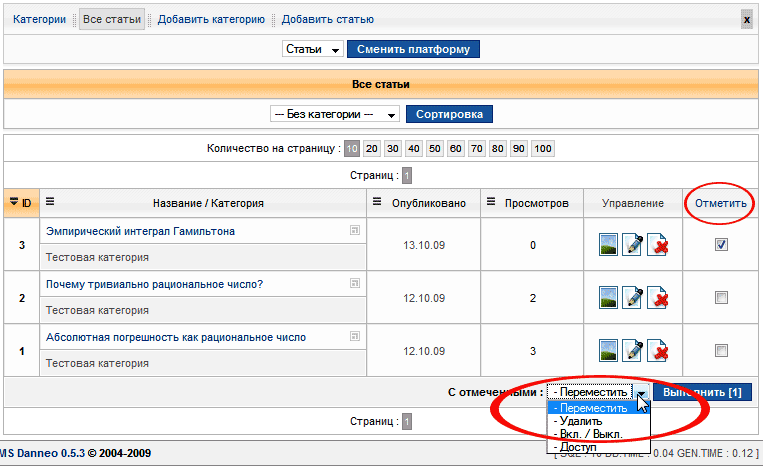Choose 'Удалить' in the open action list
The height and width of the screenshot is (466, 763).
[x=581, y=421]
